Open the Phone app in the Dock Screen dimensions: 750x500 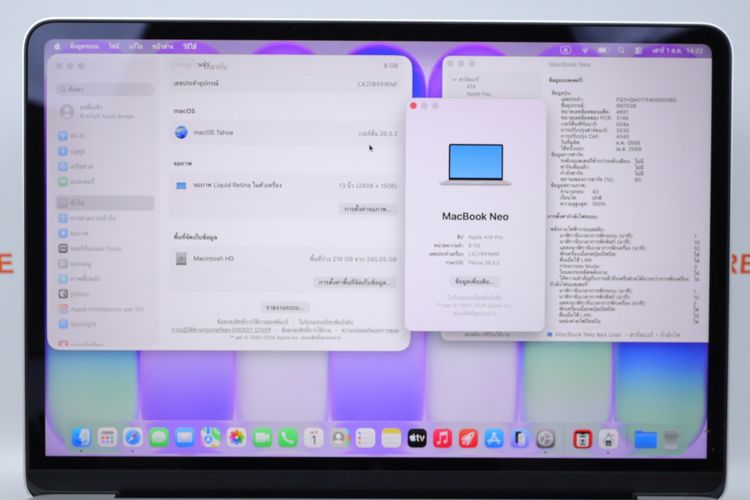click(x=287, y=438)
